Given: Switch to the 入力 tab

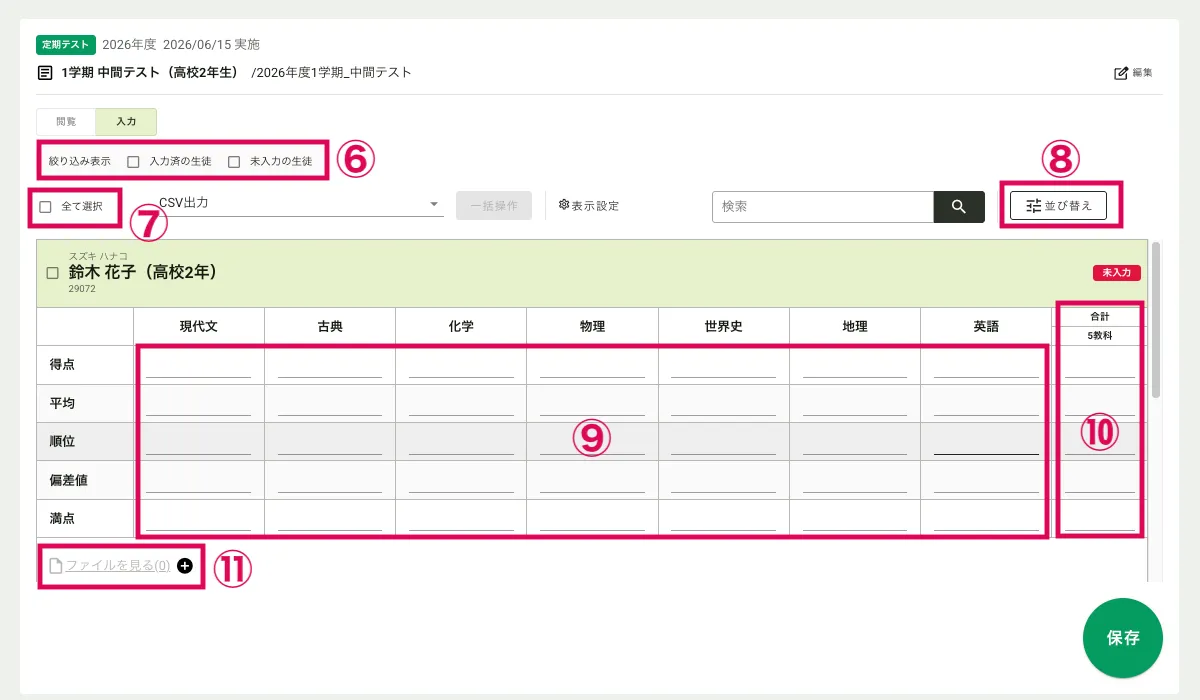Looking at the screenshot, I should click(126, 122).
